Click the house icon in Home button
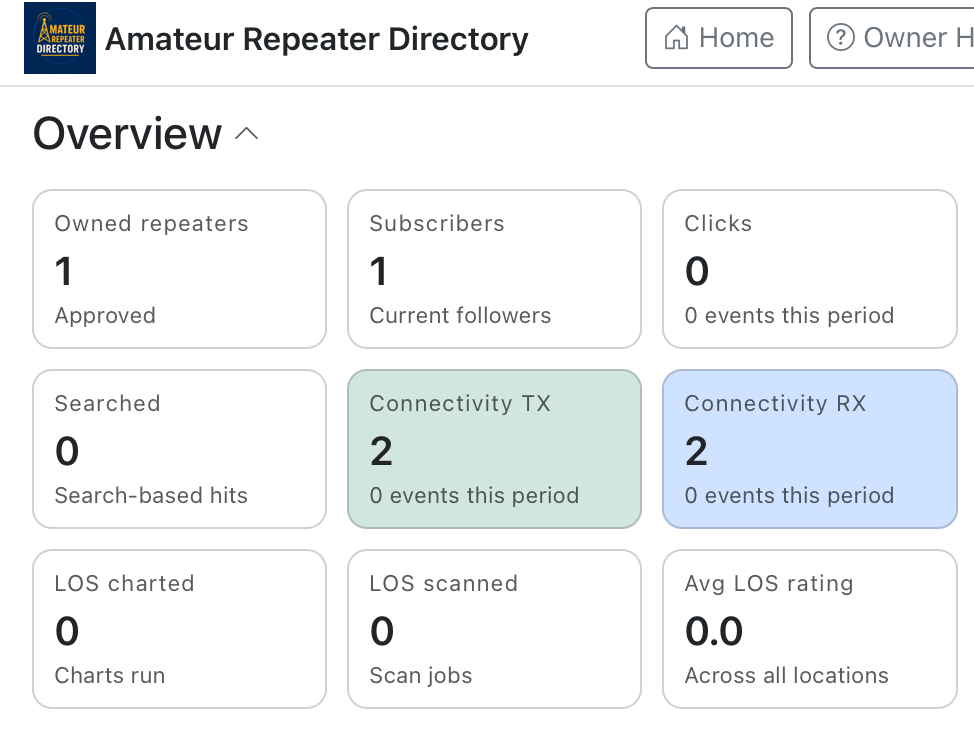 click(677, 38)
